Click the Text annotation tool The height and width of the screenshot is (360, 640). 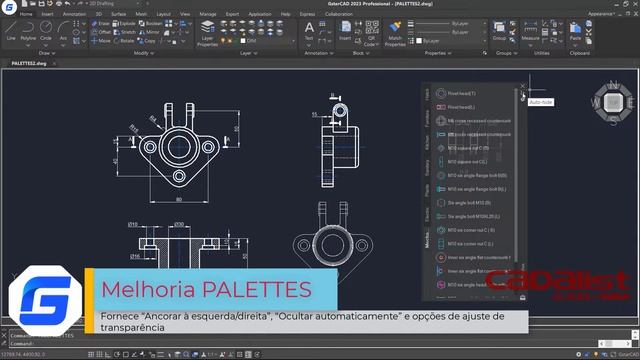click(x=309, y=31)
